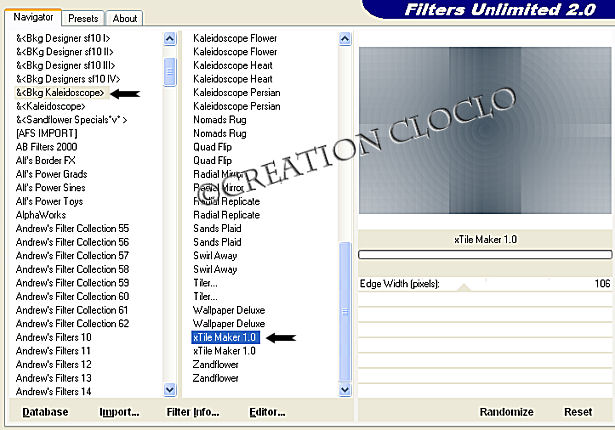Select &<Bkg Designers sf10 IV> category
Image resolution: width=615 pixels, height=430 pixels.
[68, 79]
